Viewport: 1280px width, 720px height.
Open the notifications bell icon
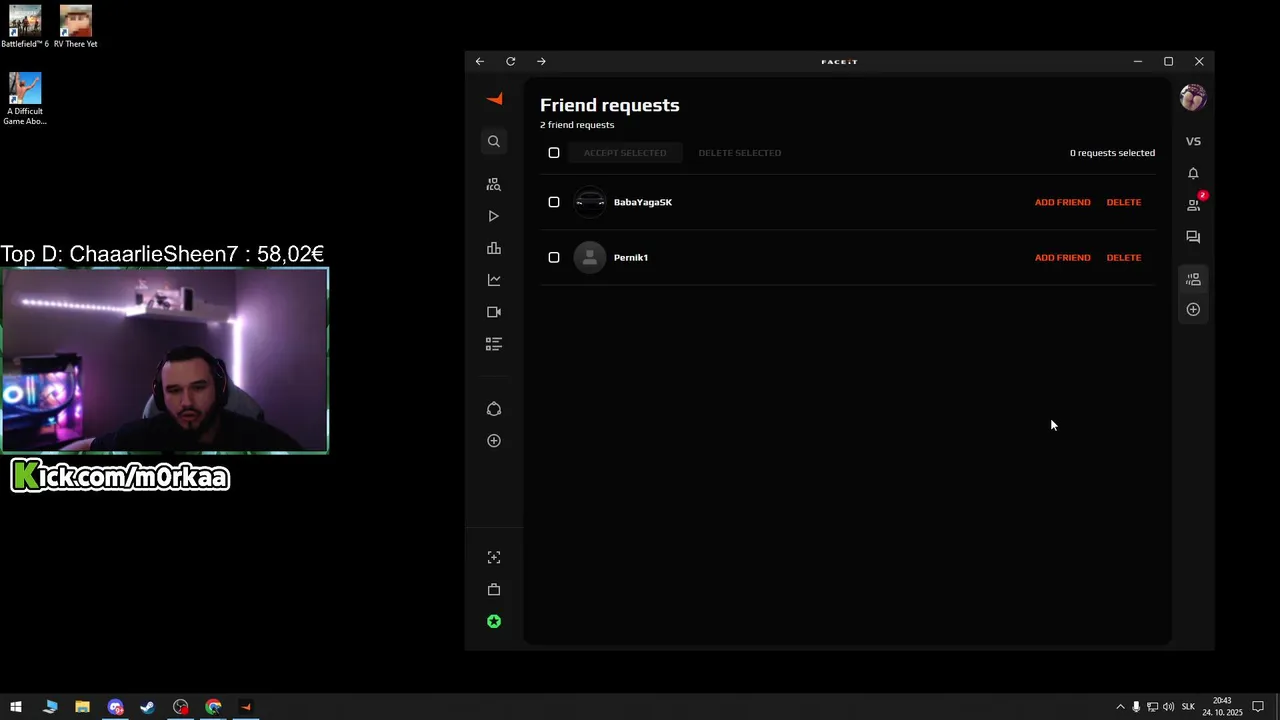coord(1193,174)
